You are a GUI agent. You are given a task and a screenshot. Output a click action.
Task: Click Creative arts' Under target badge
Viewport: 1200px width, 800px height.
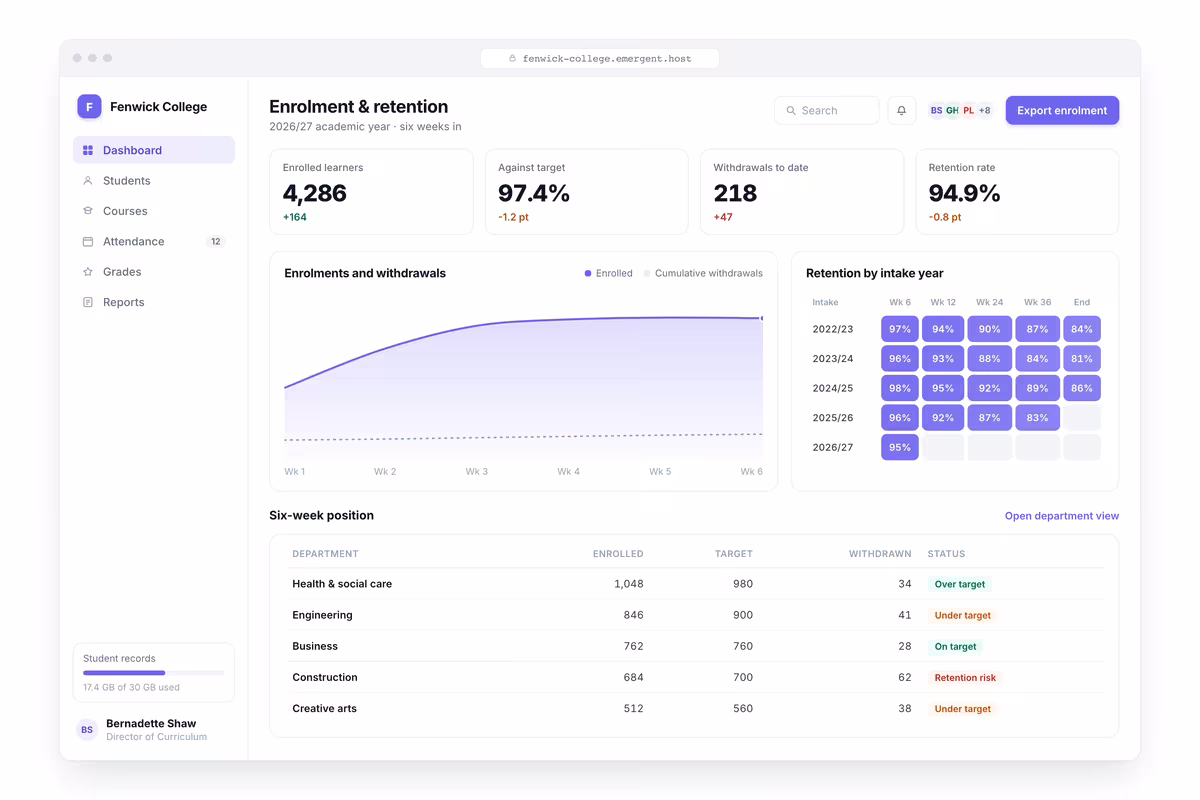click(x=963, y=709)
